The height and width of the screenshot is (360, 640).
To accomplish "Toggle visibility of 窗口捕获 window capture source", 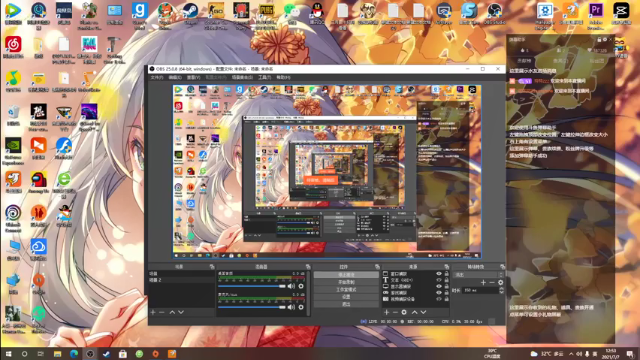I will click(439, 274).
